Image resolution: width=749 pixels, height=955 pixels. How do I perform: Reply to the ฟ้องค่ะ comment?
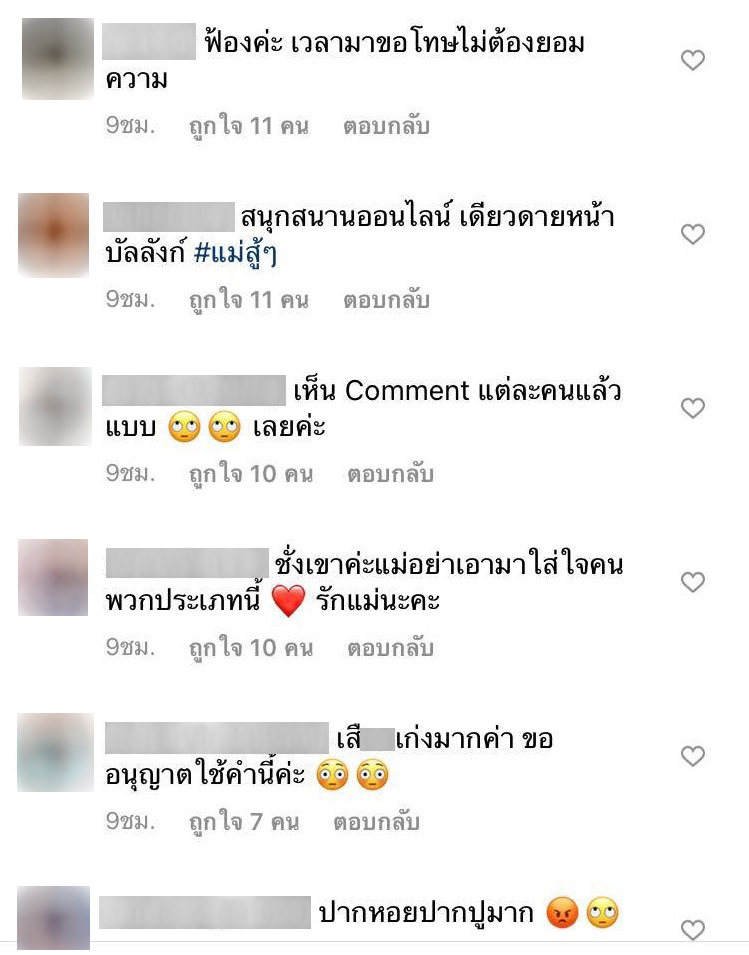point(386,126)
